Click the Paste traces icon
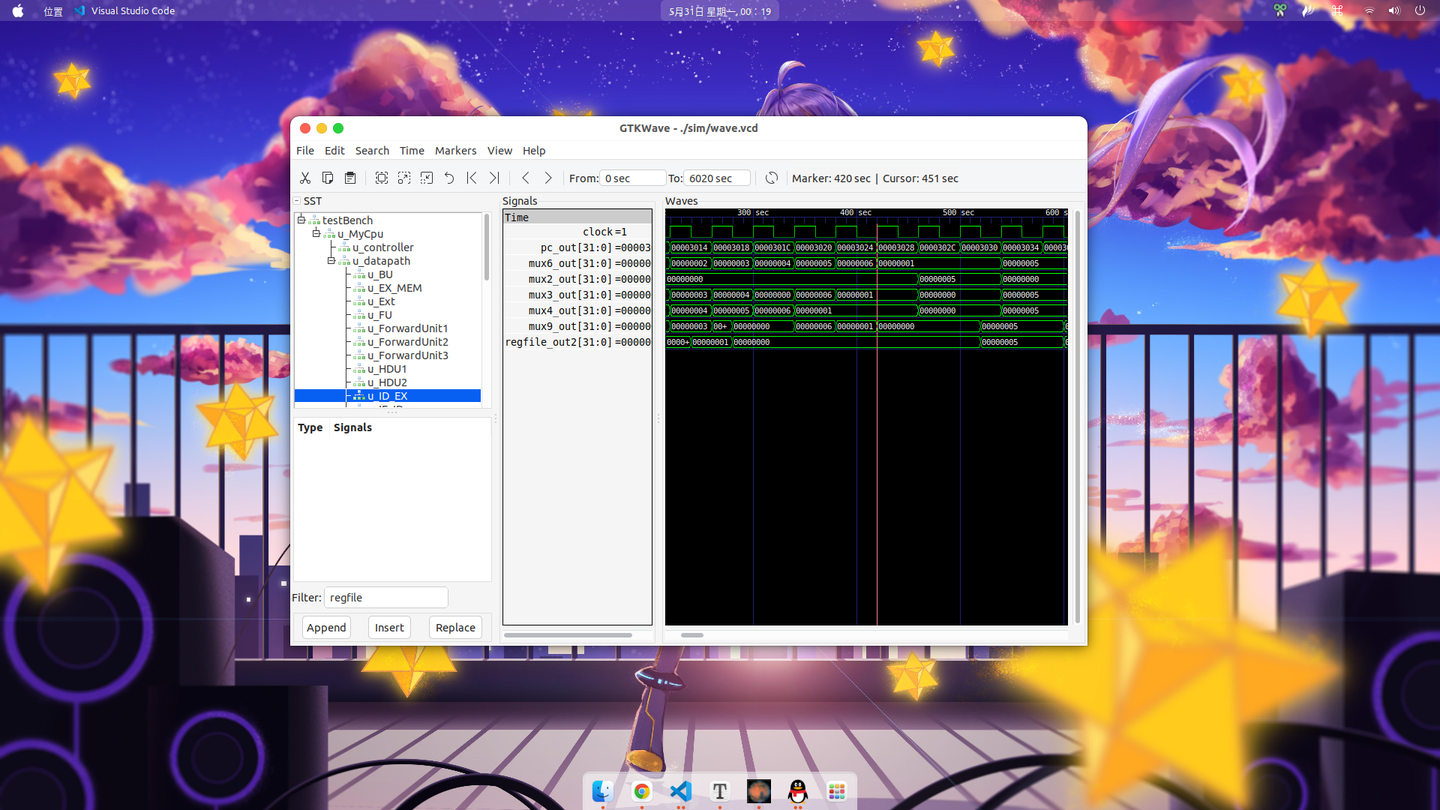The height and width of the screenshot is (810, 1440). coord(349,178)
